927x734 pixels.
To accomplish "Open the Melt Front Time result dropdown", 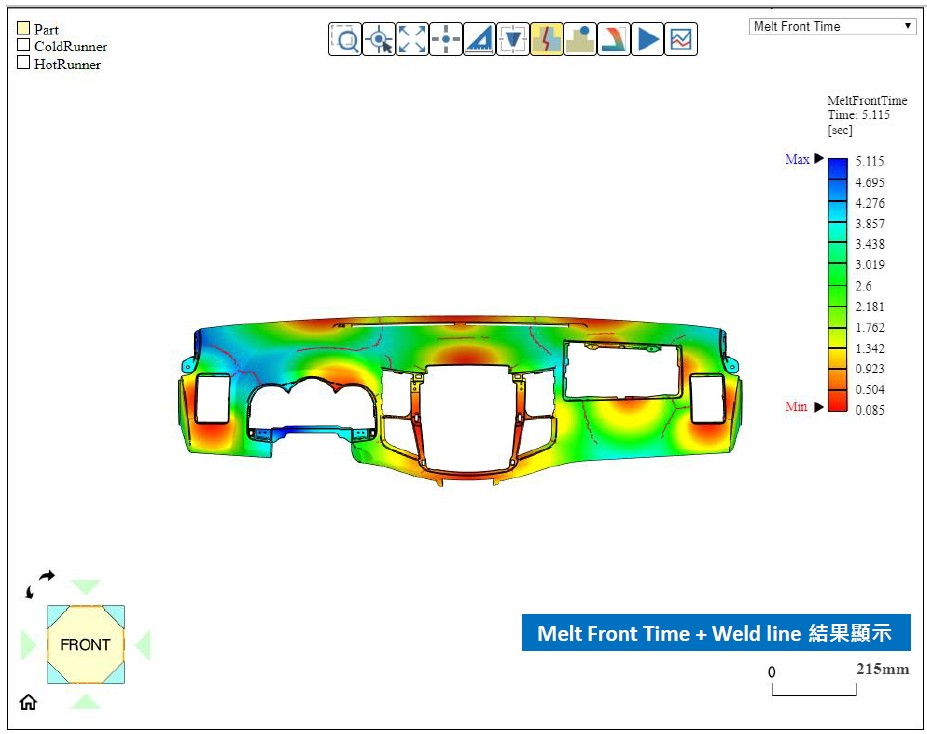I will (832, 27).
